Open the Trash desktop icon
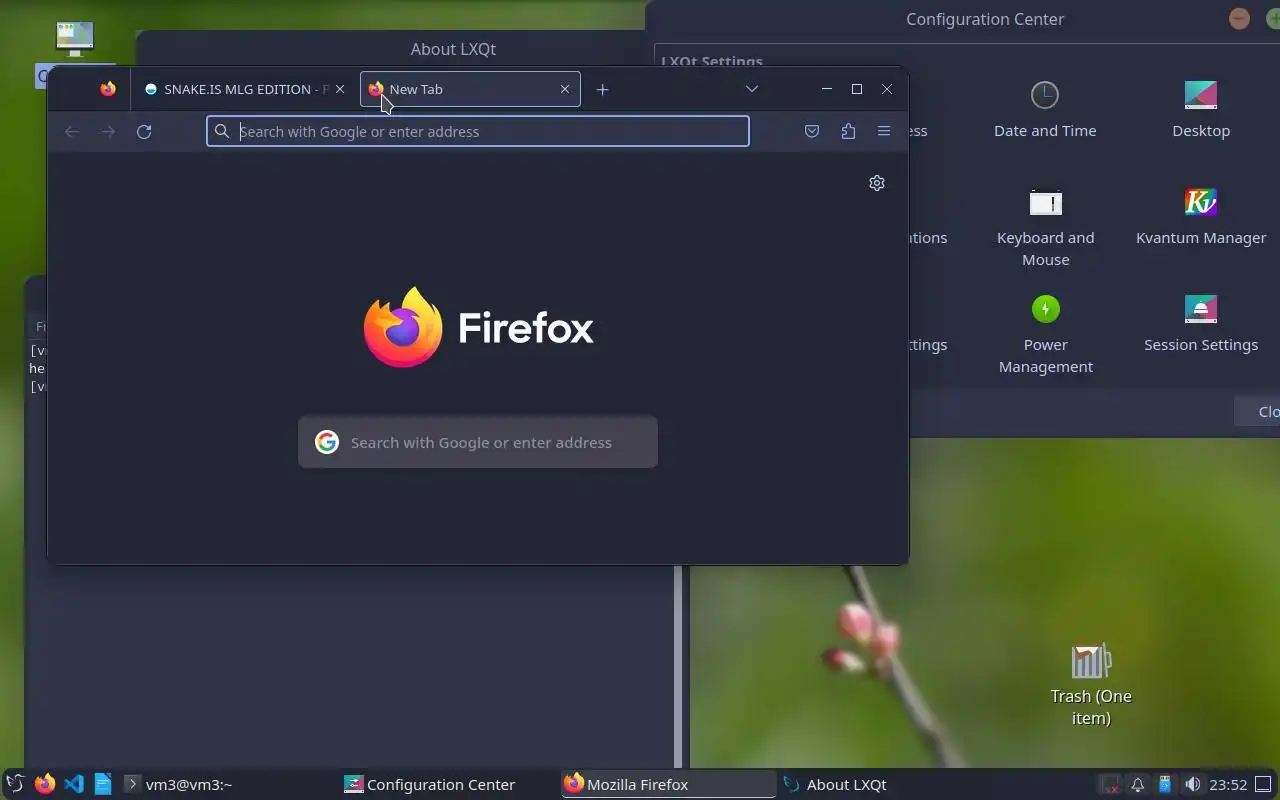This screenshot has height=800, width=1280. pyautogui.click(x=1091, y=685)
